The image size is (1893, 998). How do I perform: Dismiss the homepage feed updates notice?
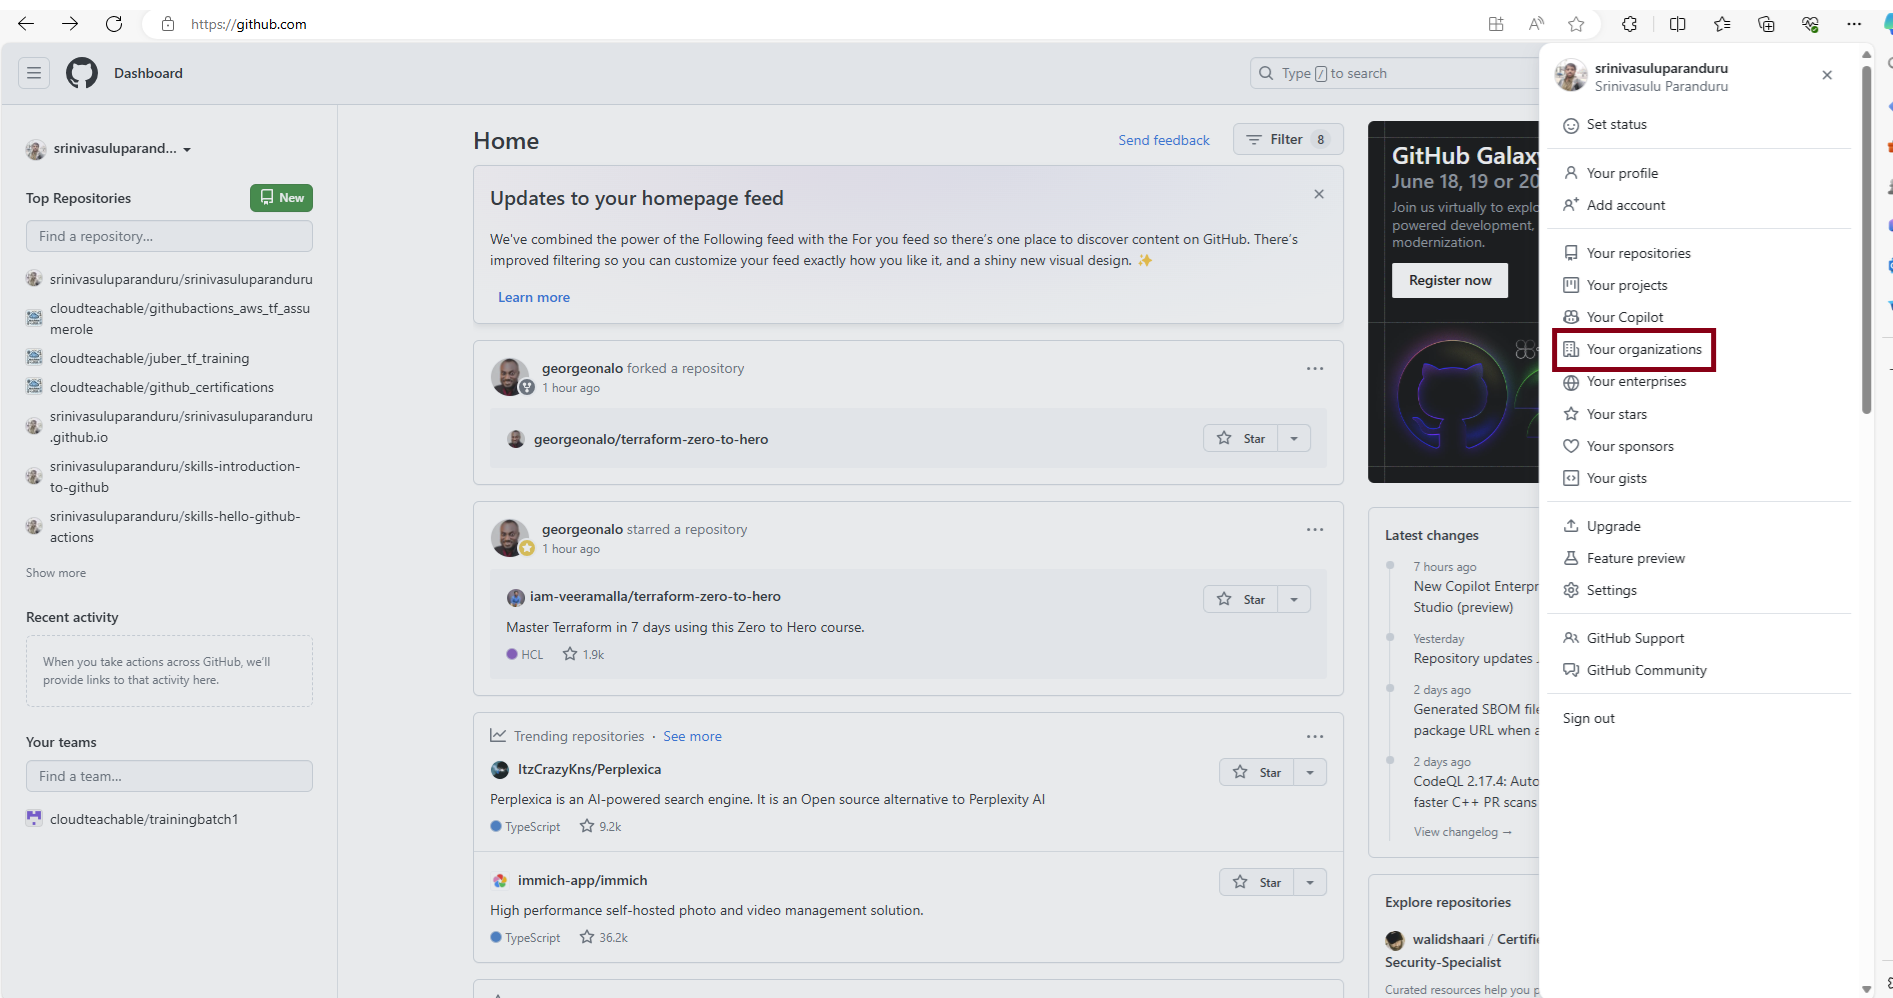tap(1319, 194)
